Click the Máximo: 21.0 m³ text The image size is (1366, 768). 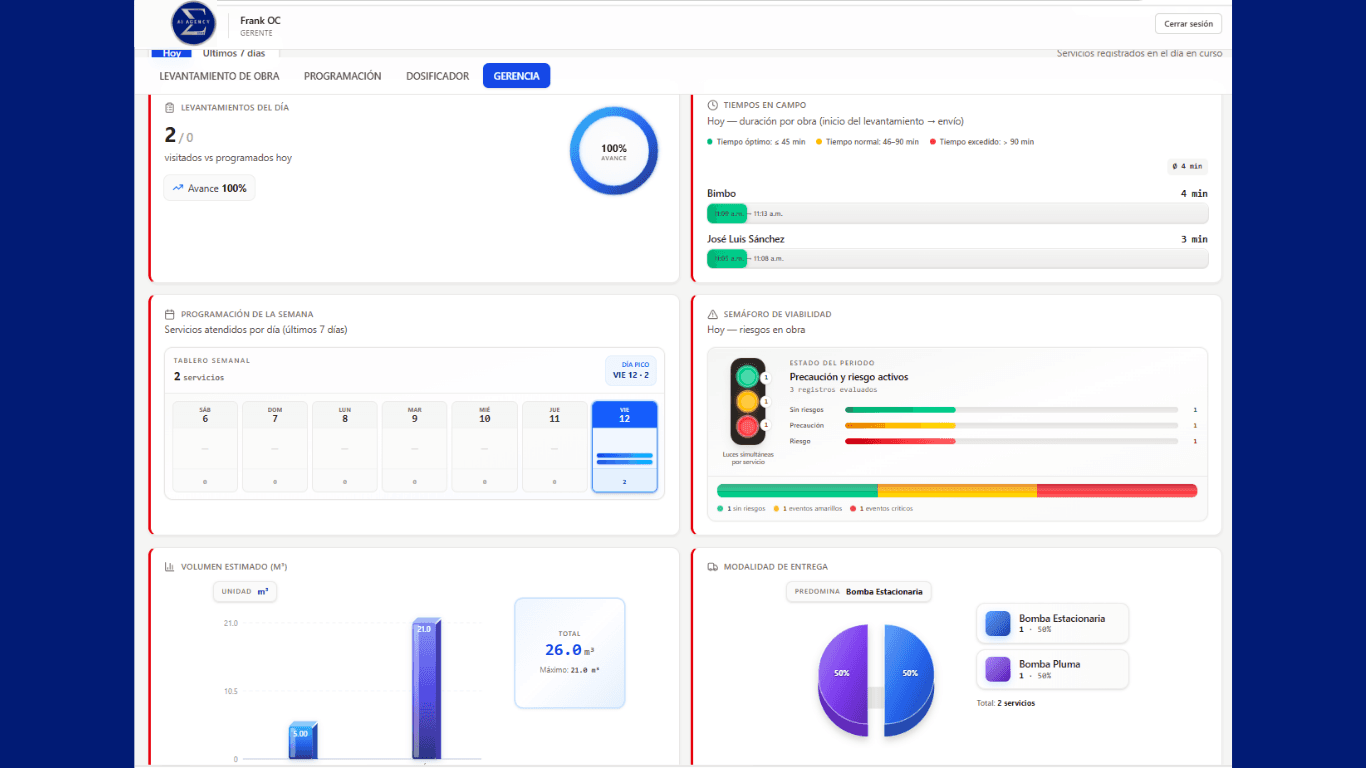pos(569,670)
